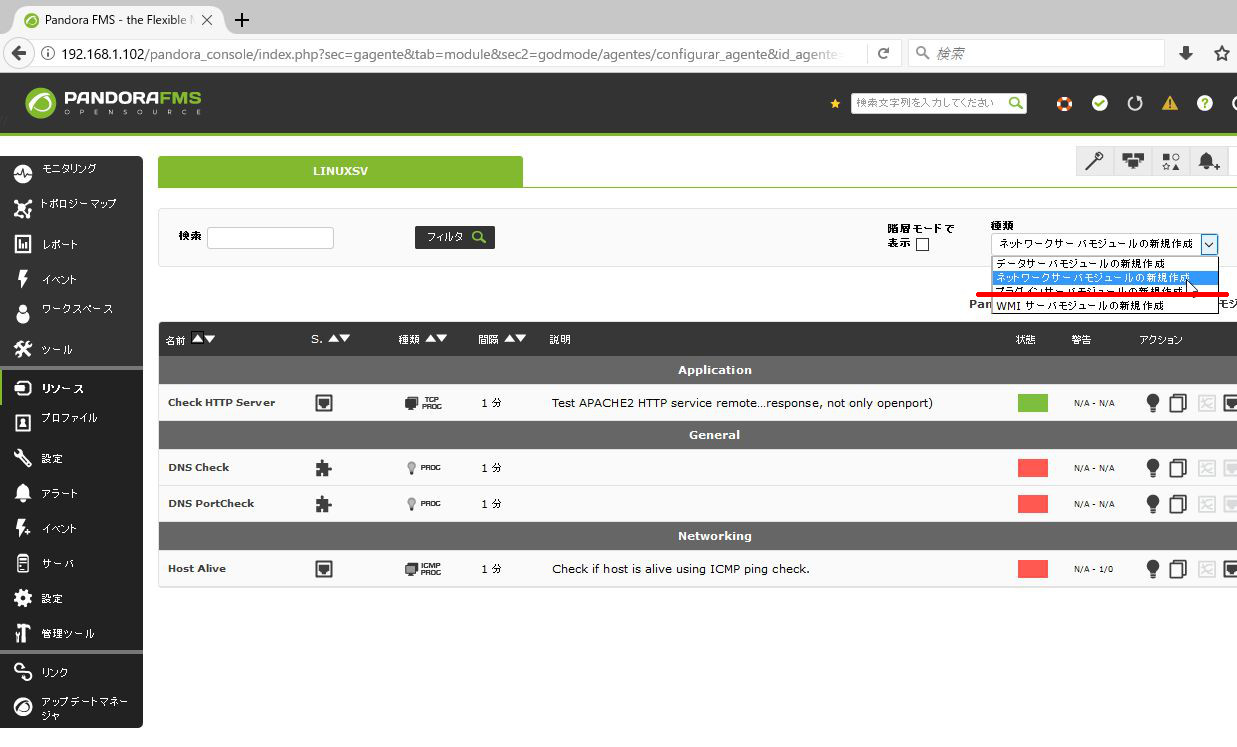Viewport: 1237px width, 747px height.
Task: Open モニタリング in sidebar
Action: [x=71, y=171]
